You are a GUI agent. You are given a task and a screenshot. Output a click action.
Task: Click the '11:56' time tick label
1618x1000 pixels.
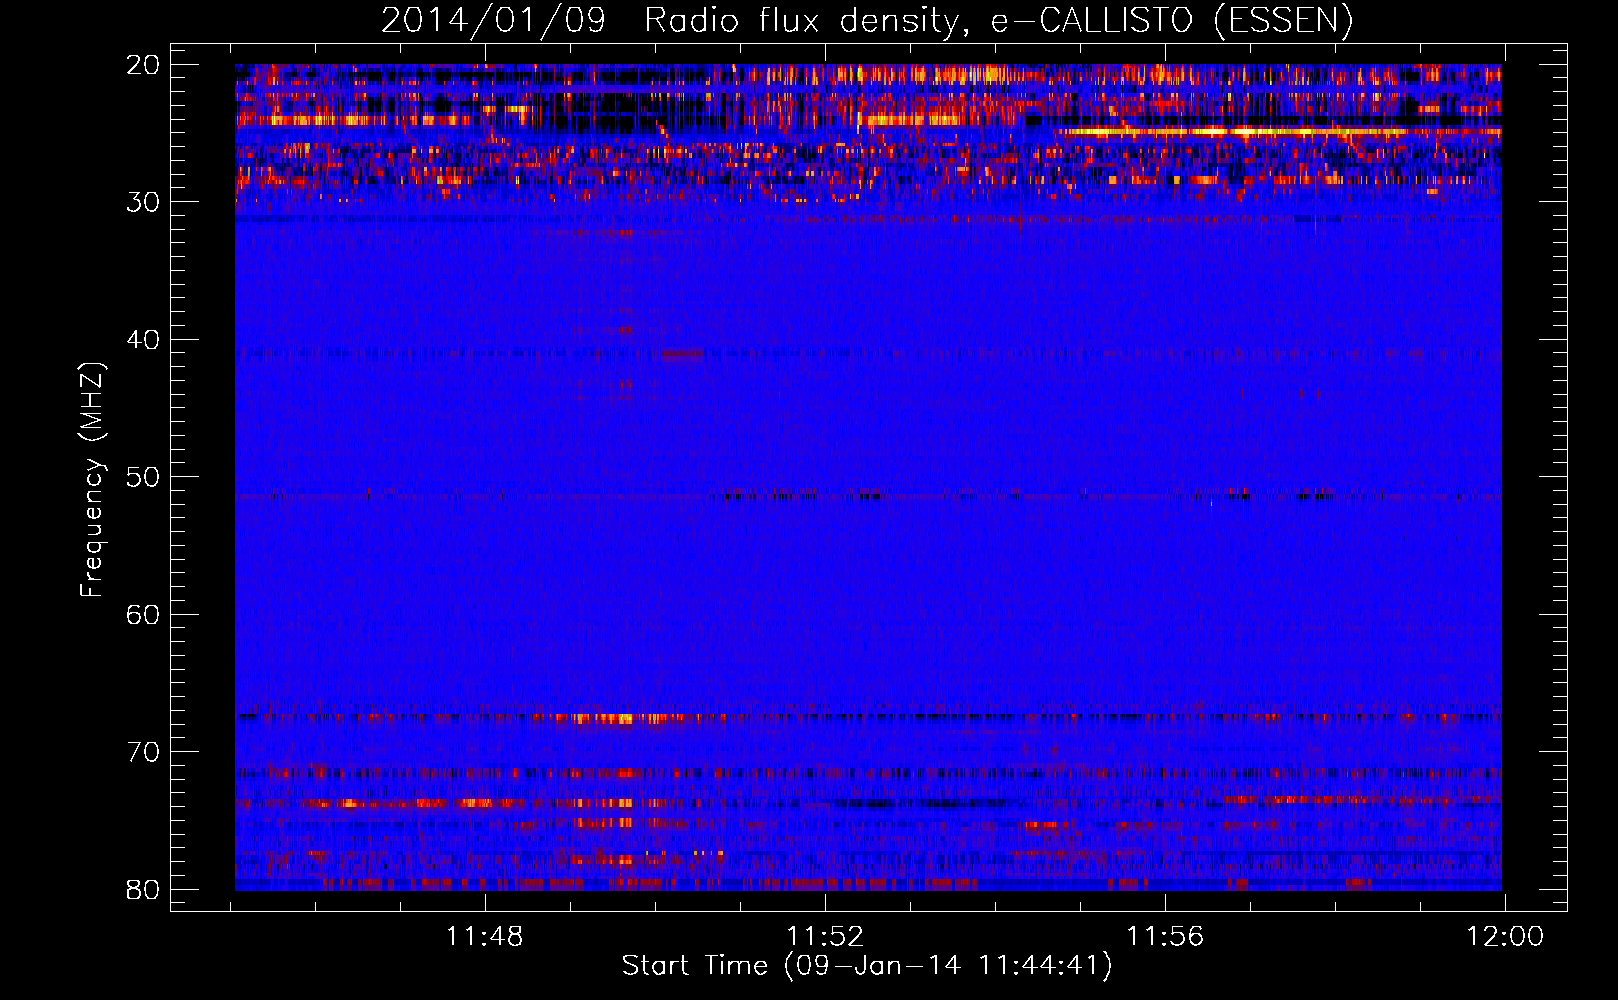click(1165, 937)
